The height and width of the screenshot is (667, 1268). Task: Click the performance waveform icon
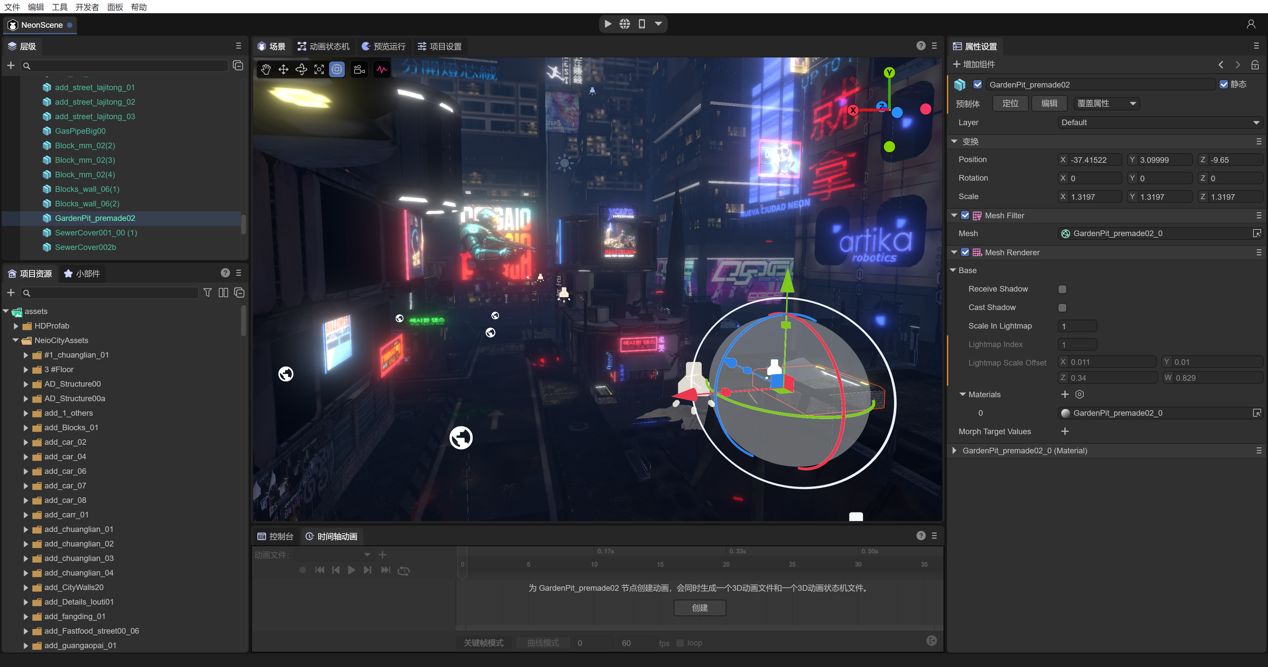pos(382,69)
